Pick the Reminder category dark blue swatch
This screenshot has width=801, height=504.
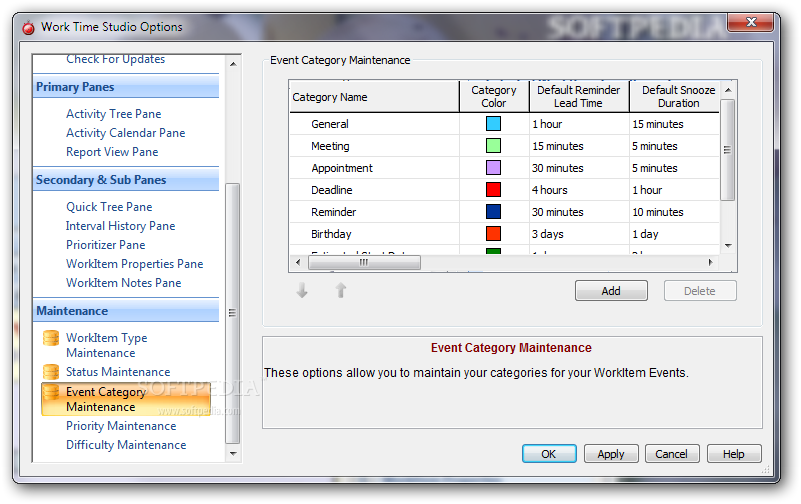(493, 211)
